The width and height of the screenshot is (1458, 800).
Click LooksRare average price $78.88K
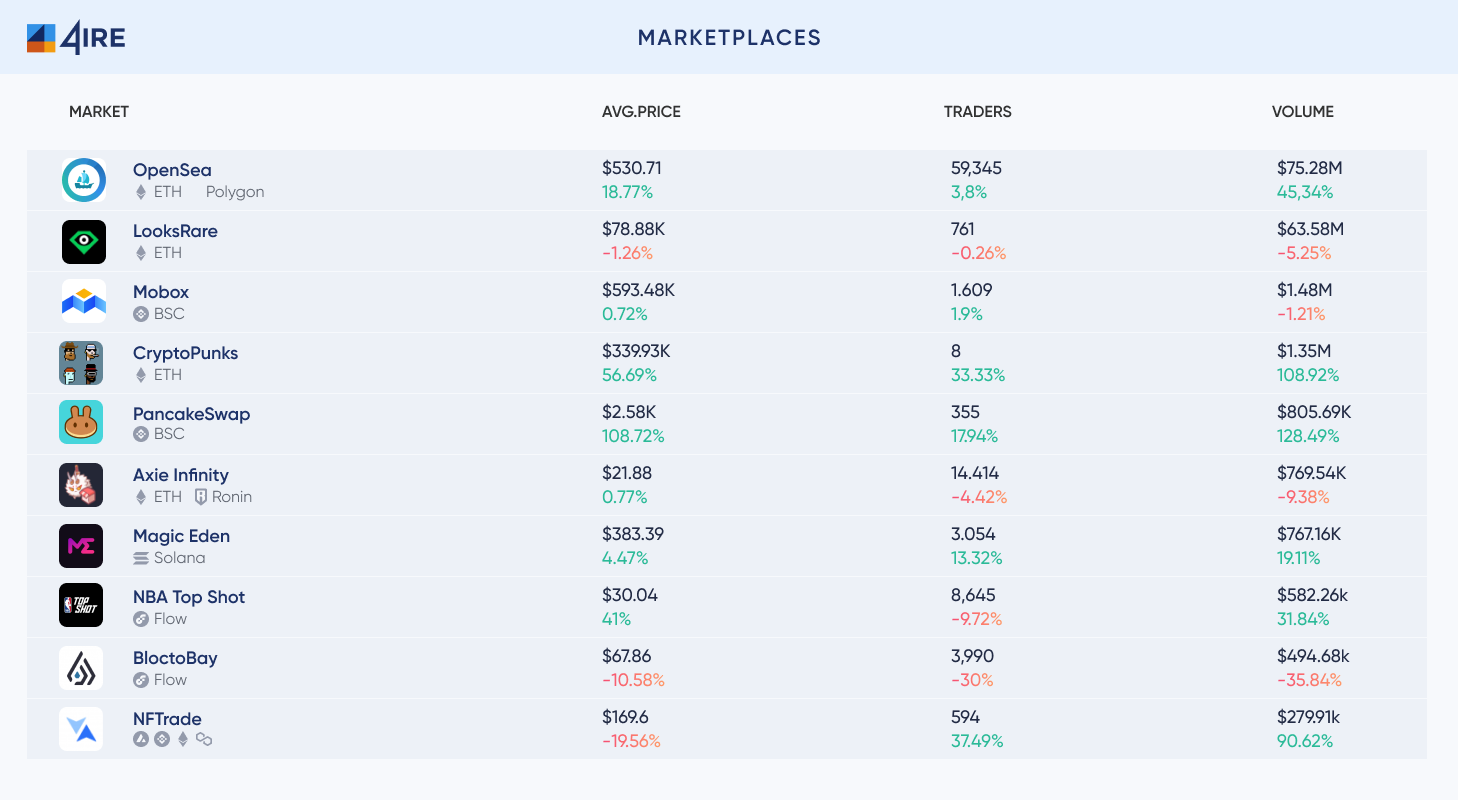633,229
